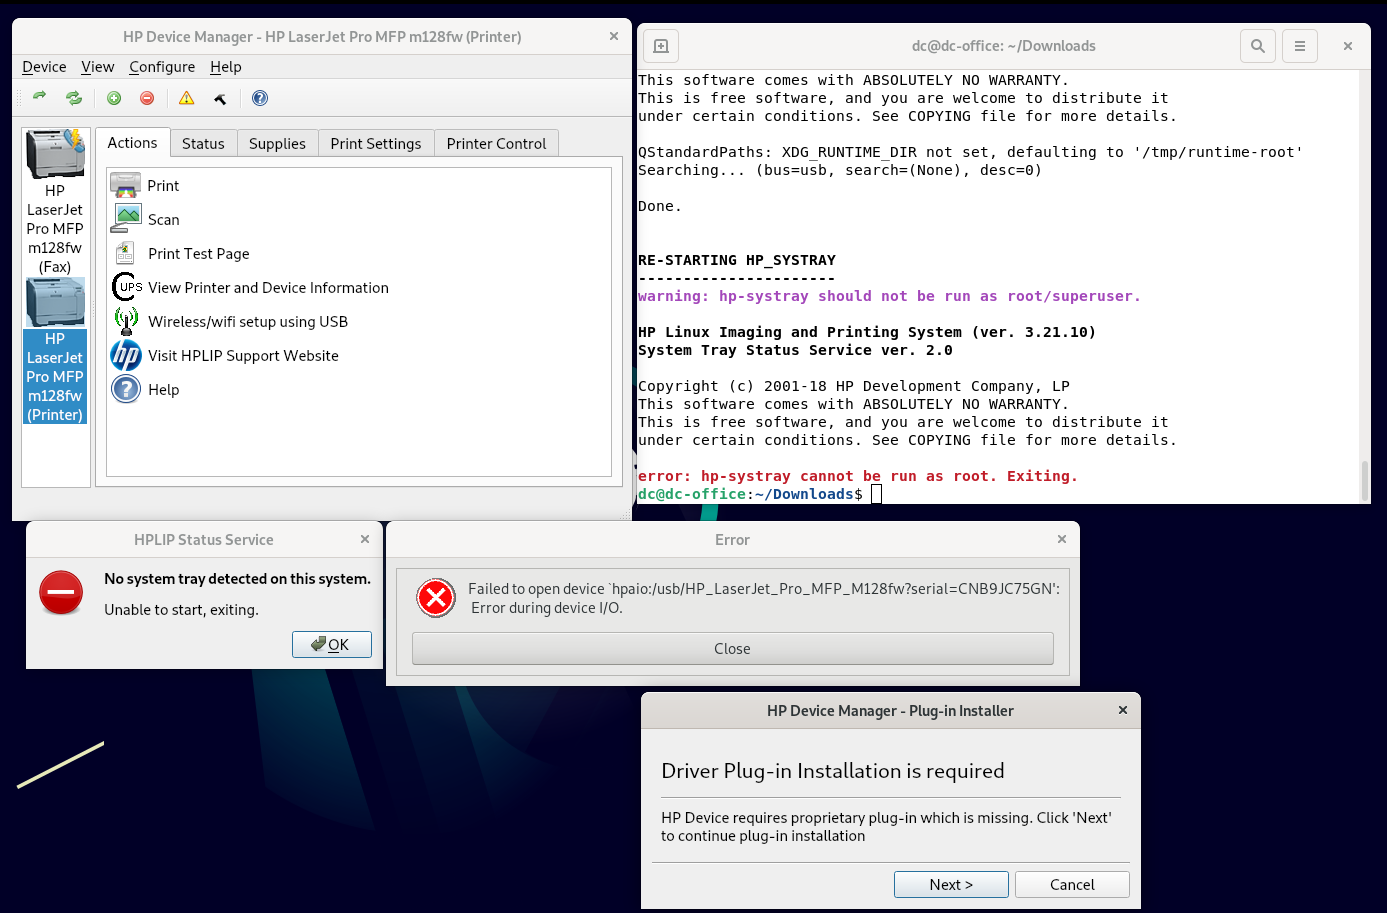Click Close in the Error dialog

tap(732, 648)
